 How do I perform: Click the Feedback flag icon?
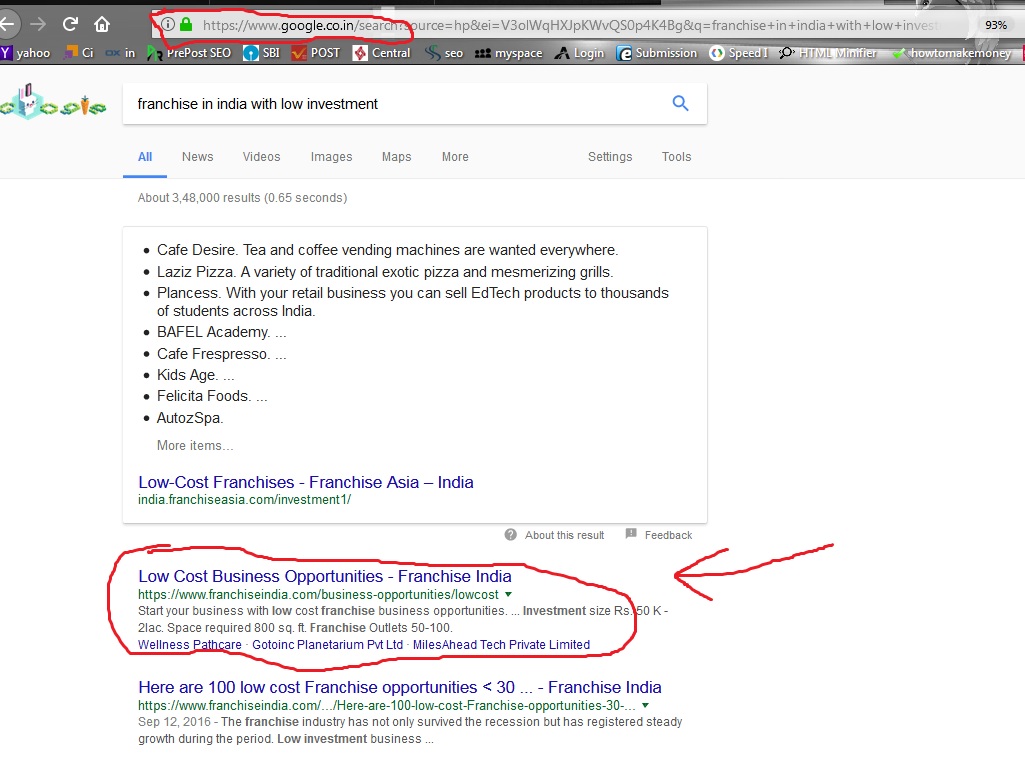(x=631, y=534)
